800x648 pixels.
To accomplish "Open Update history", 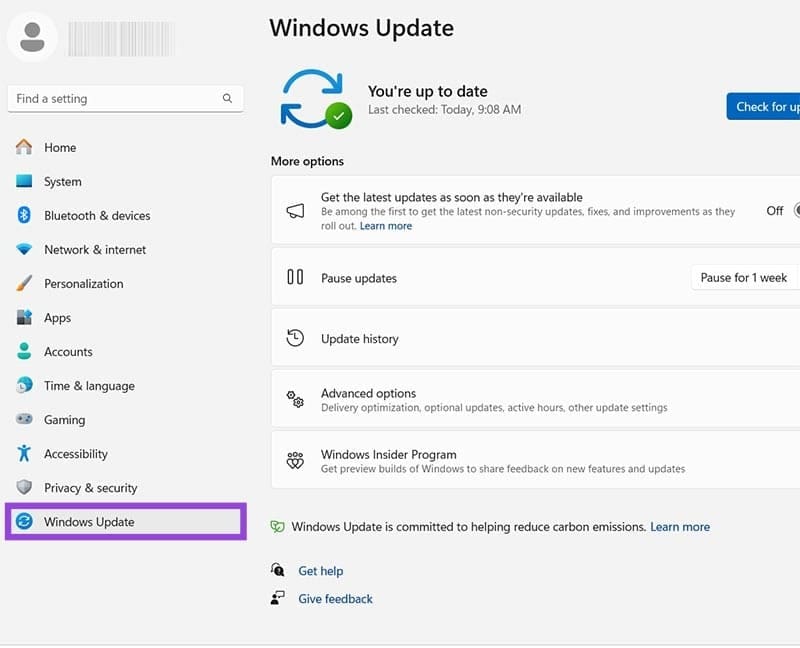I will [x=536, y=338].
